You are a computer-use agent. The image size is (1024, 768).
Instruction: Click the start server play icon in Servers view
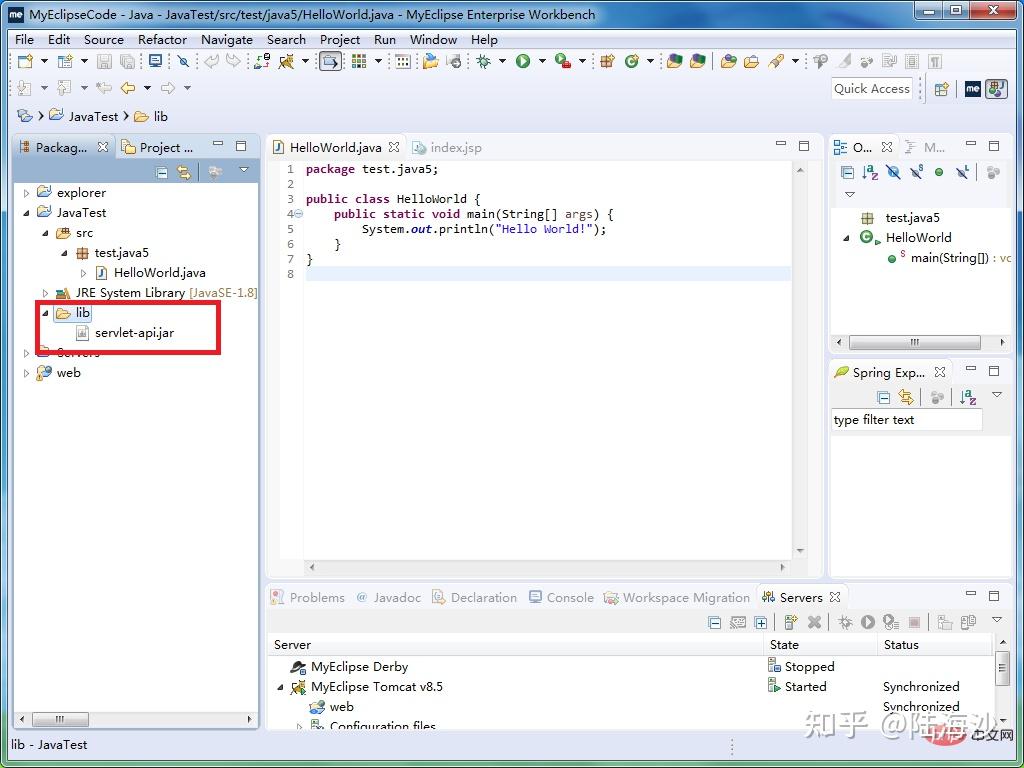pos(867,622)
